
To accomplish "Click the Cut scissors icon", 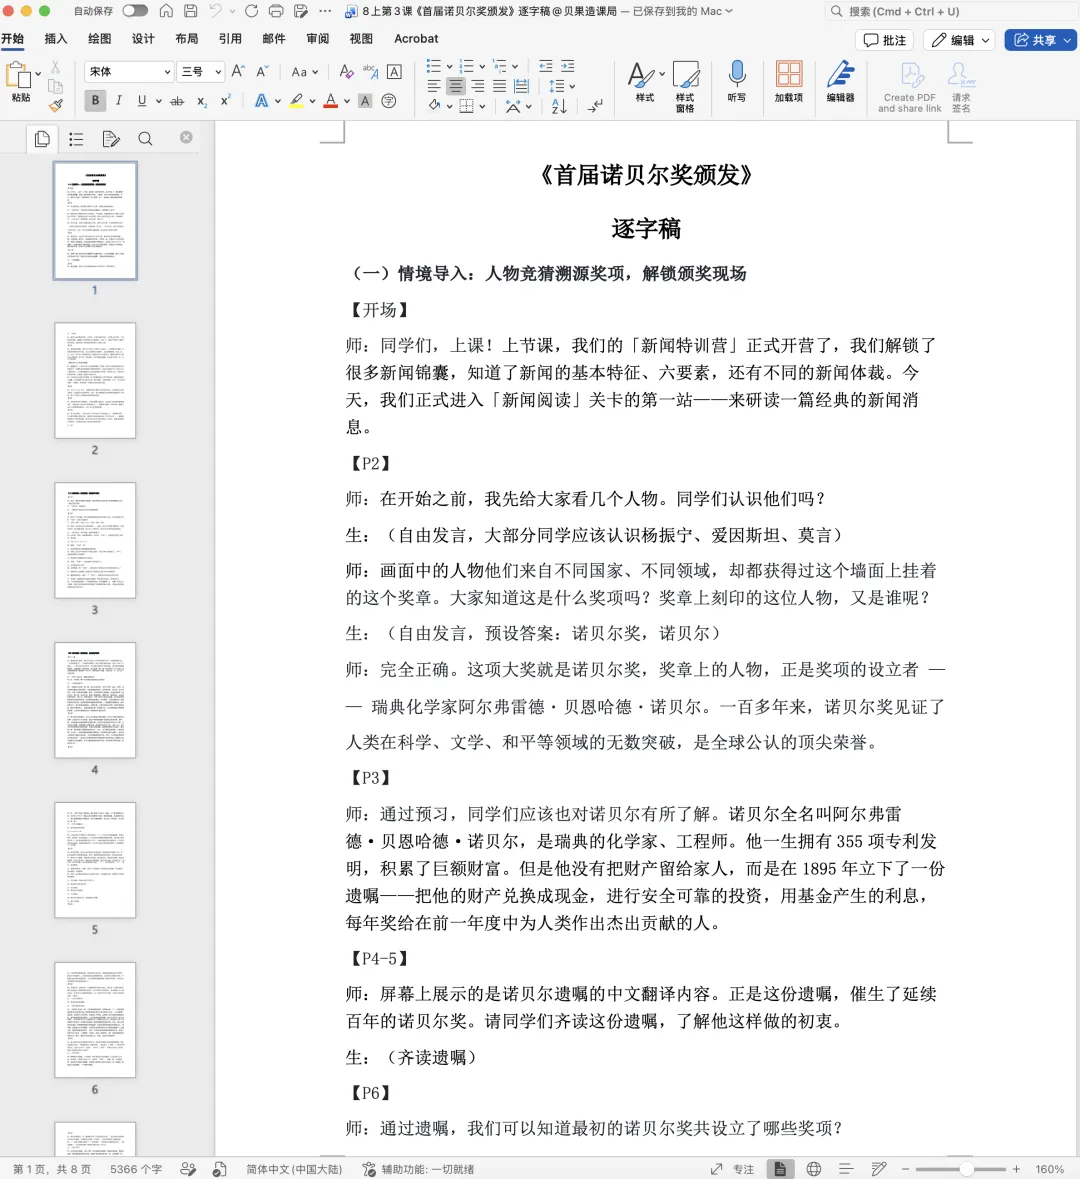I will (56, 68).
